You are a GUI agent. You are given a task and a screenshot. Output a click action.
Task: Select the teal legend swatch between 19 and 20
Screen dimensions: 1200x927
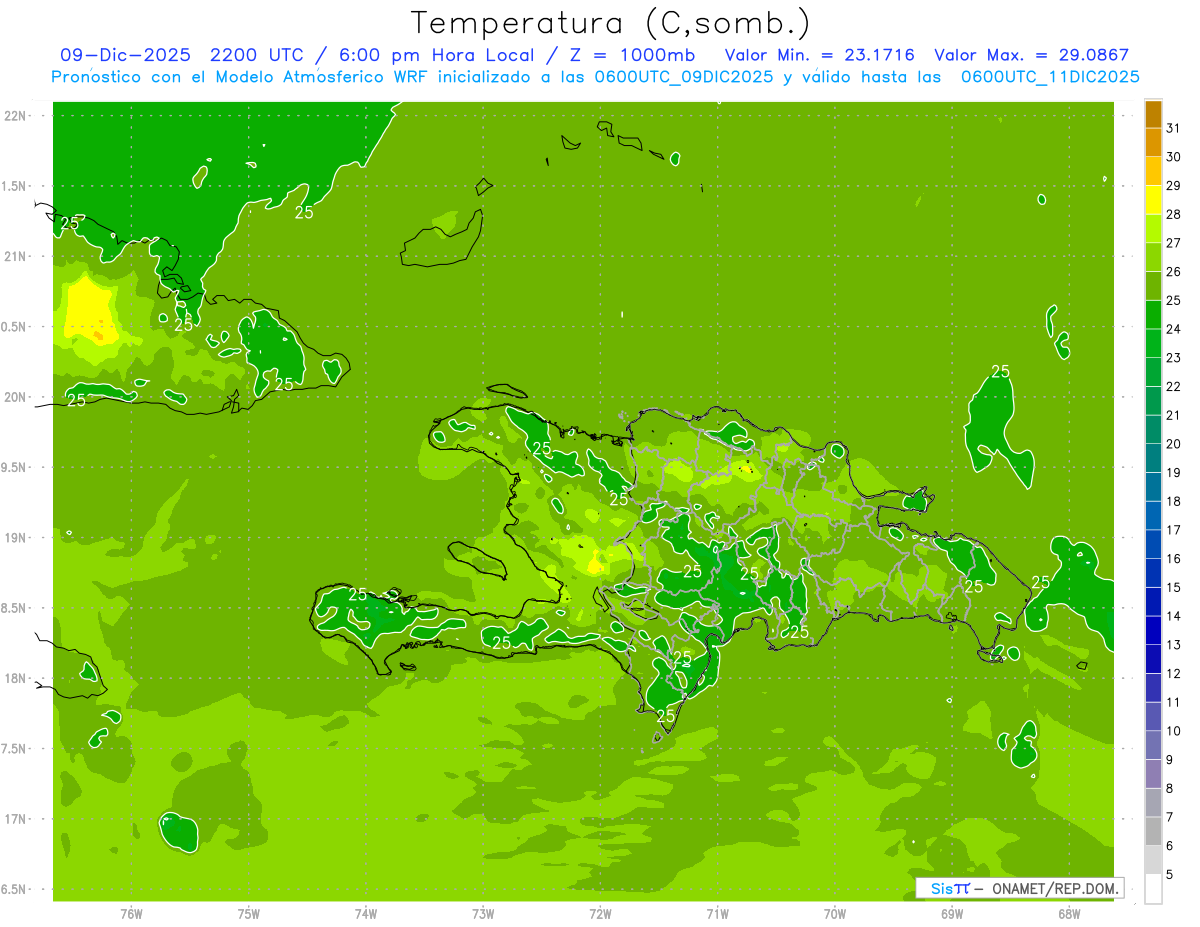[1153, 458]
